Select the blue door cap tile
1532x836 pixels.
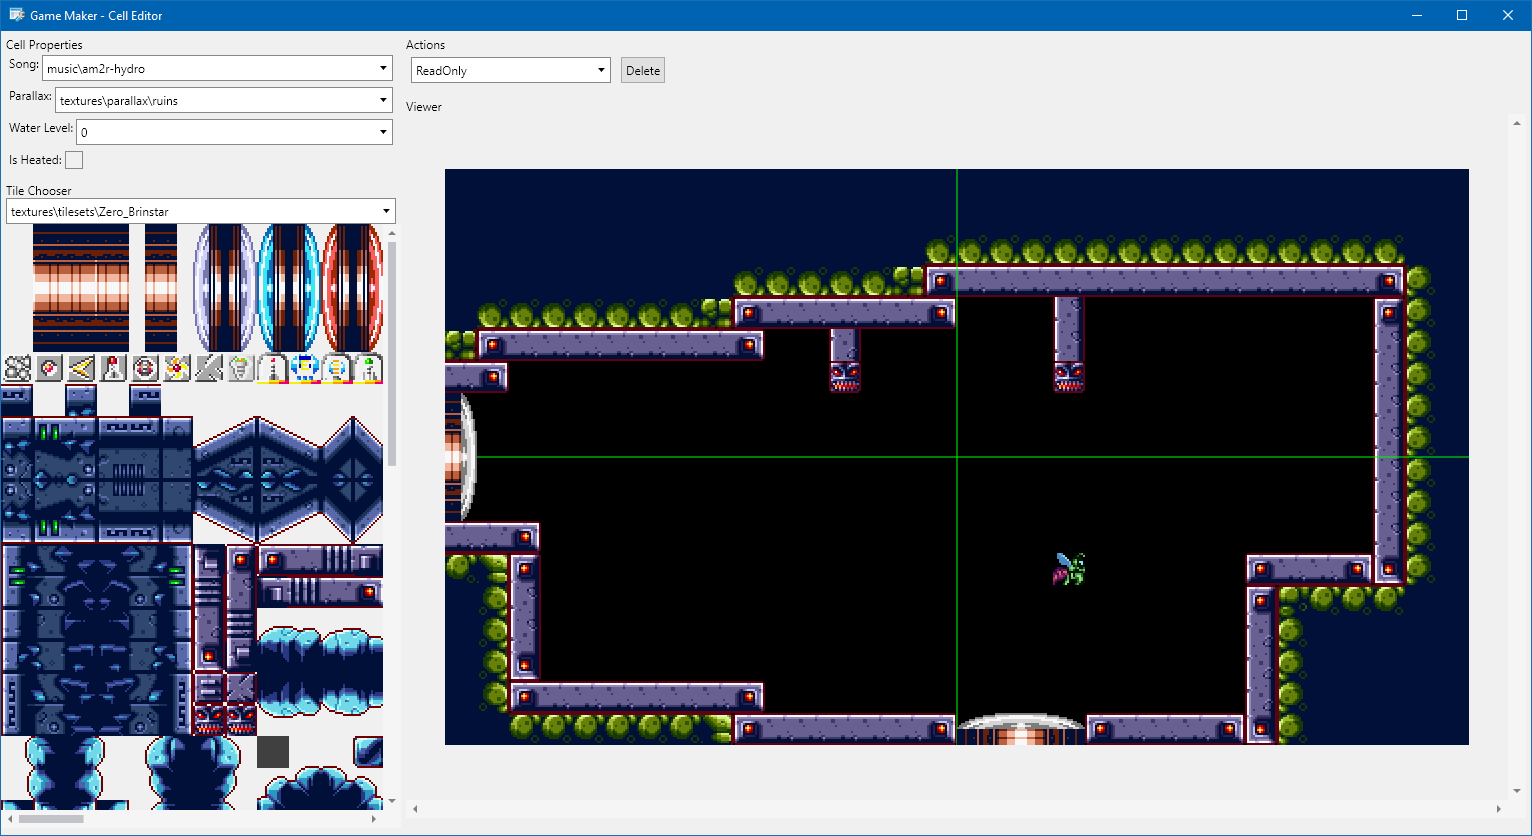289,288
